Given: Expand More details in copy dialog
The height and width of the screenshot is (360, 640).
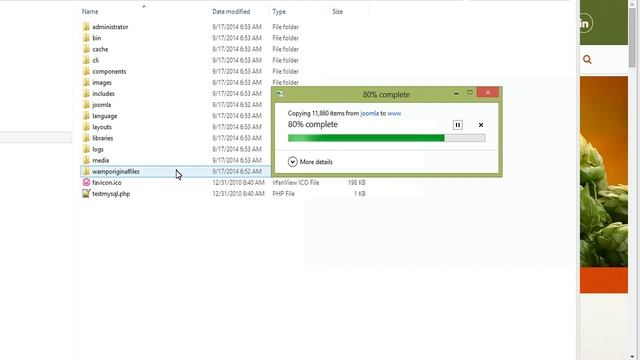Looking at the screenshot, I should click(310, 162).
